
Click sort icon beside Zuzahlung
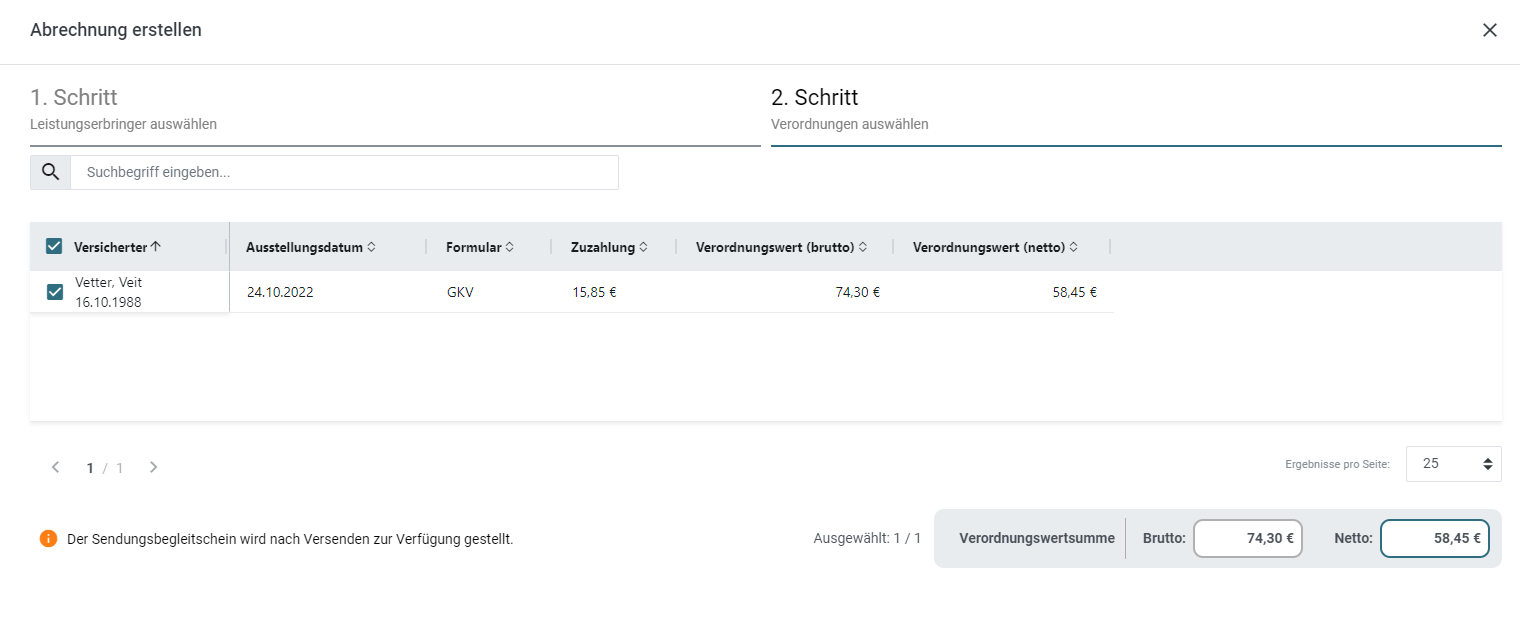tap(644, 247)
